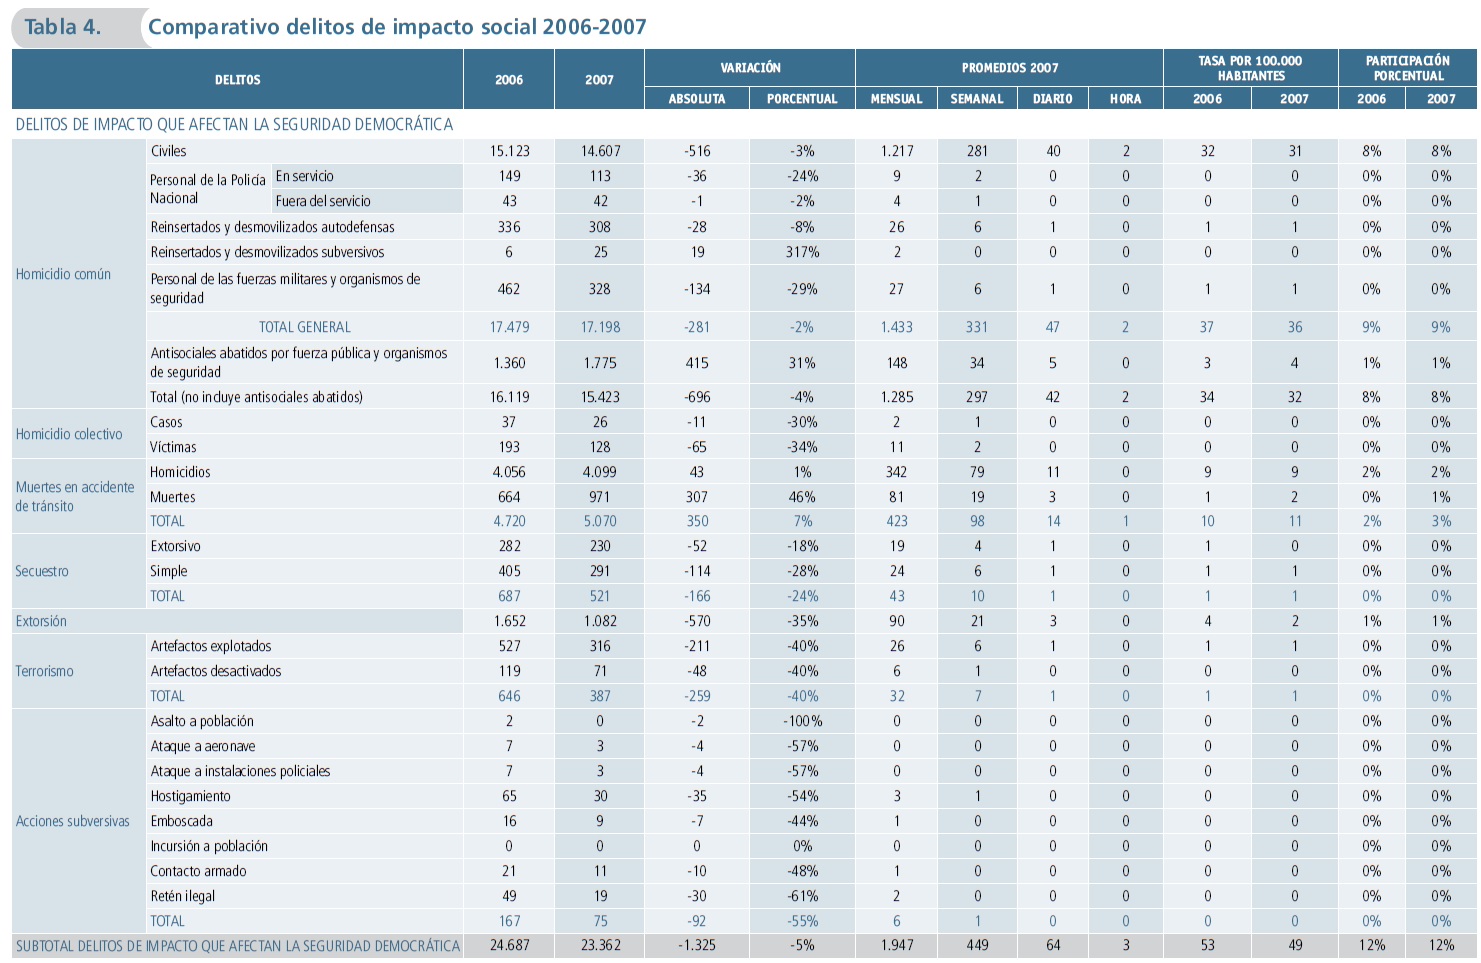Select the HORA column header
Image resolution: width=1481 pixels, height=963 pixels.
pos(1125,99)
